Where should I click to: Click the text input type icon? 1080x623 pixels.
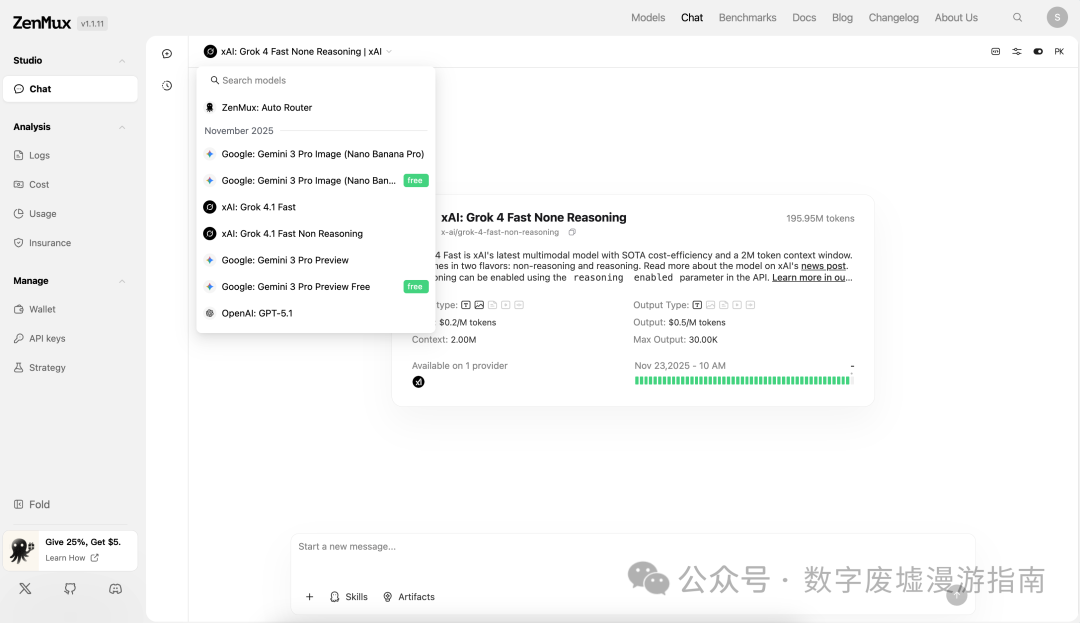(x=466, y=305)
